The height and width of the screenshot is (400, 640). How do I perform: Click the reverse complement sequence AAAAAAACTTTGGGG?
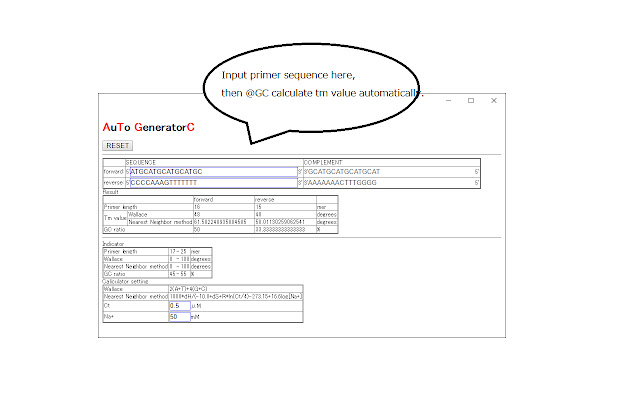tap(347, 181)
